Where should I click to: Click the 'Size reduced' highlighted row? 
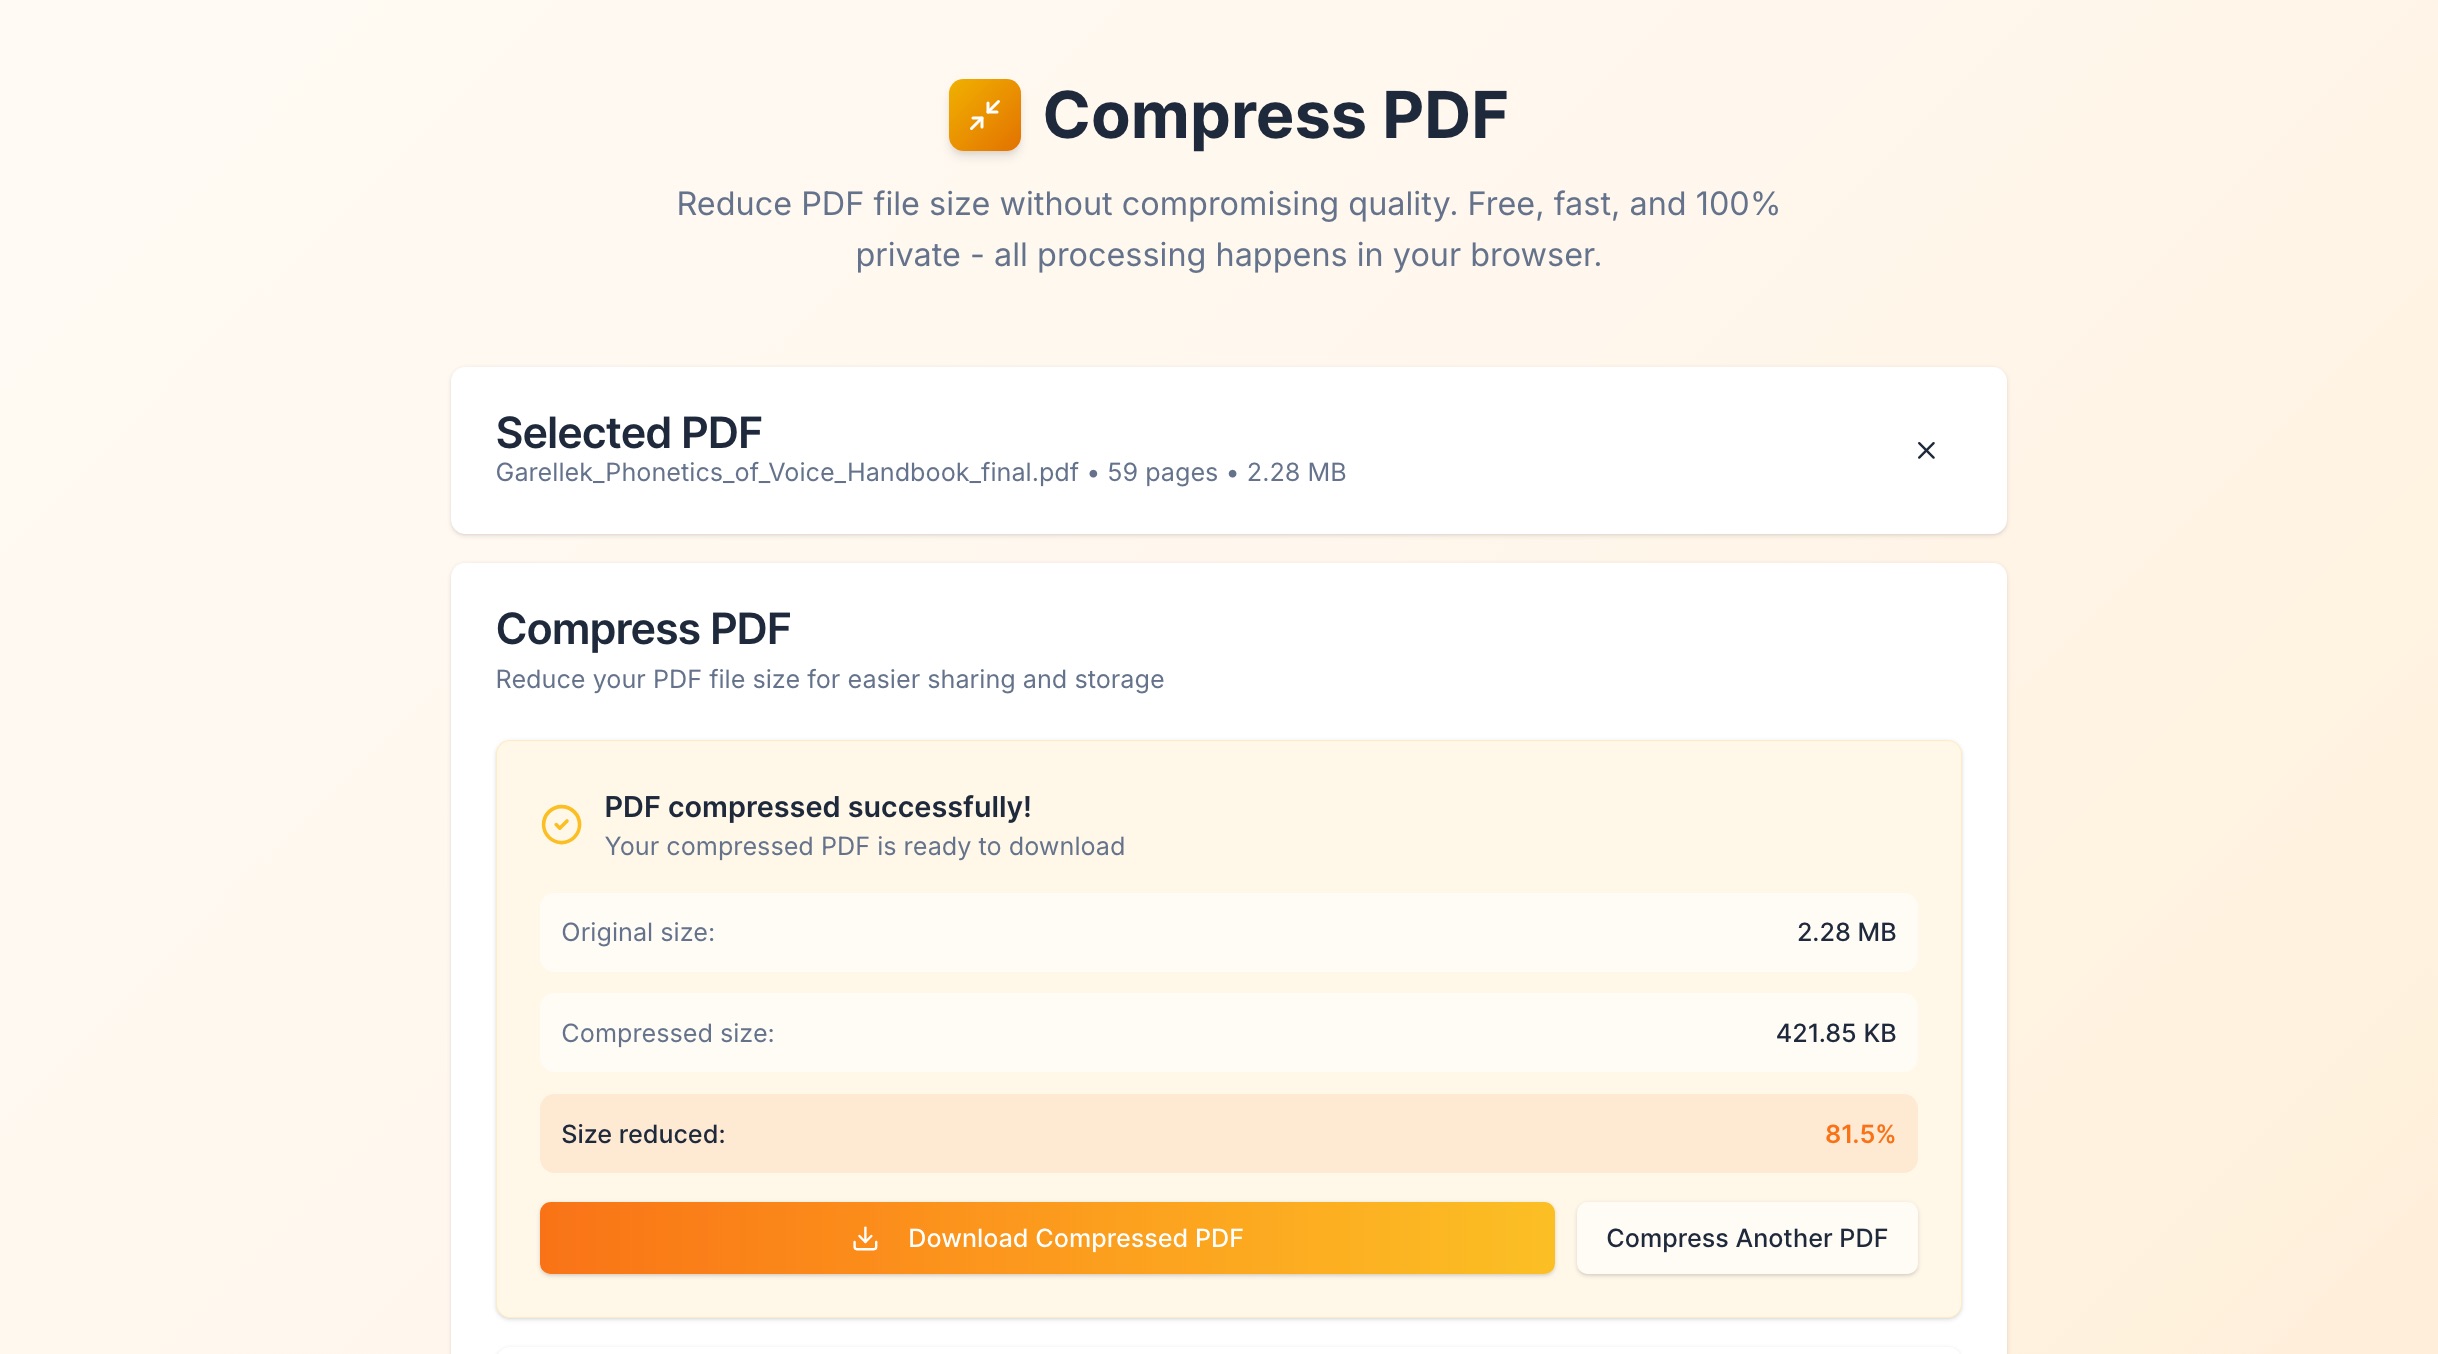pyautogui.click(x=1228, y=1133)
